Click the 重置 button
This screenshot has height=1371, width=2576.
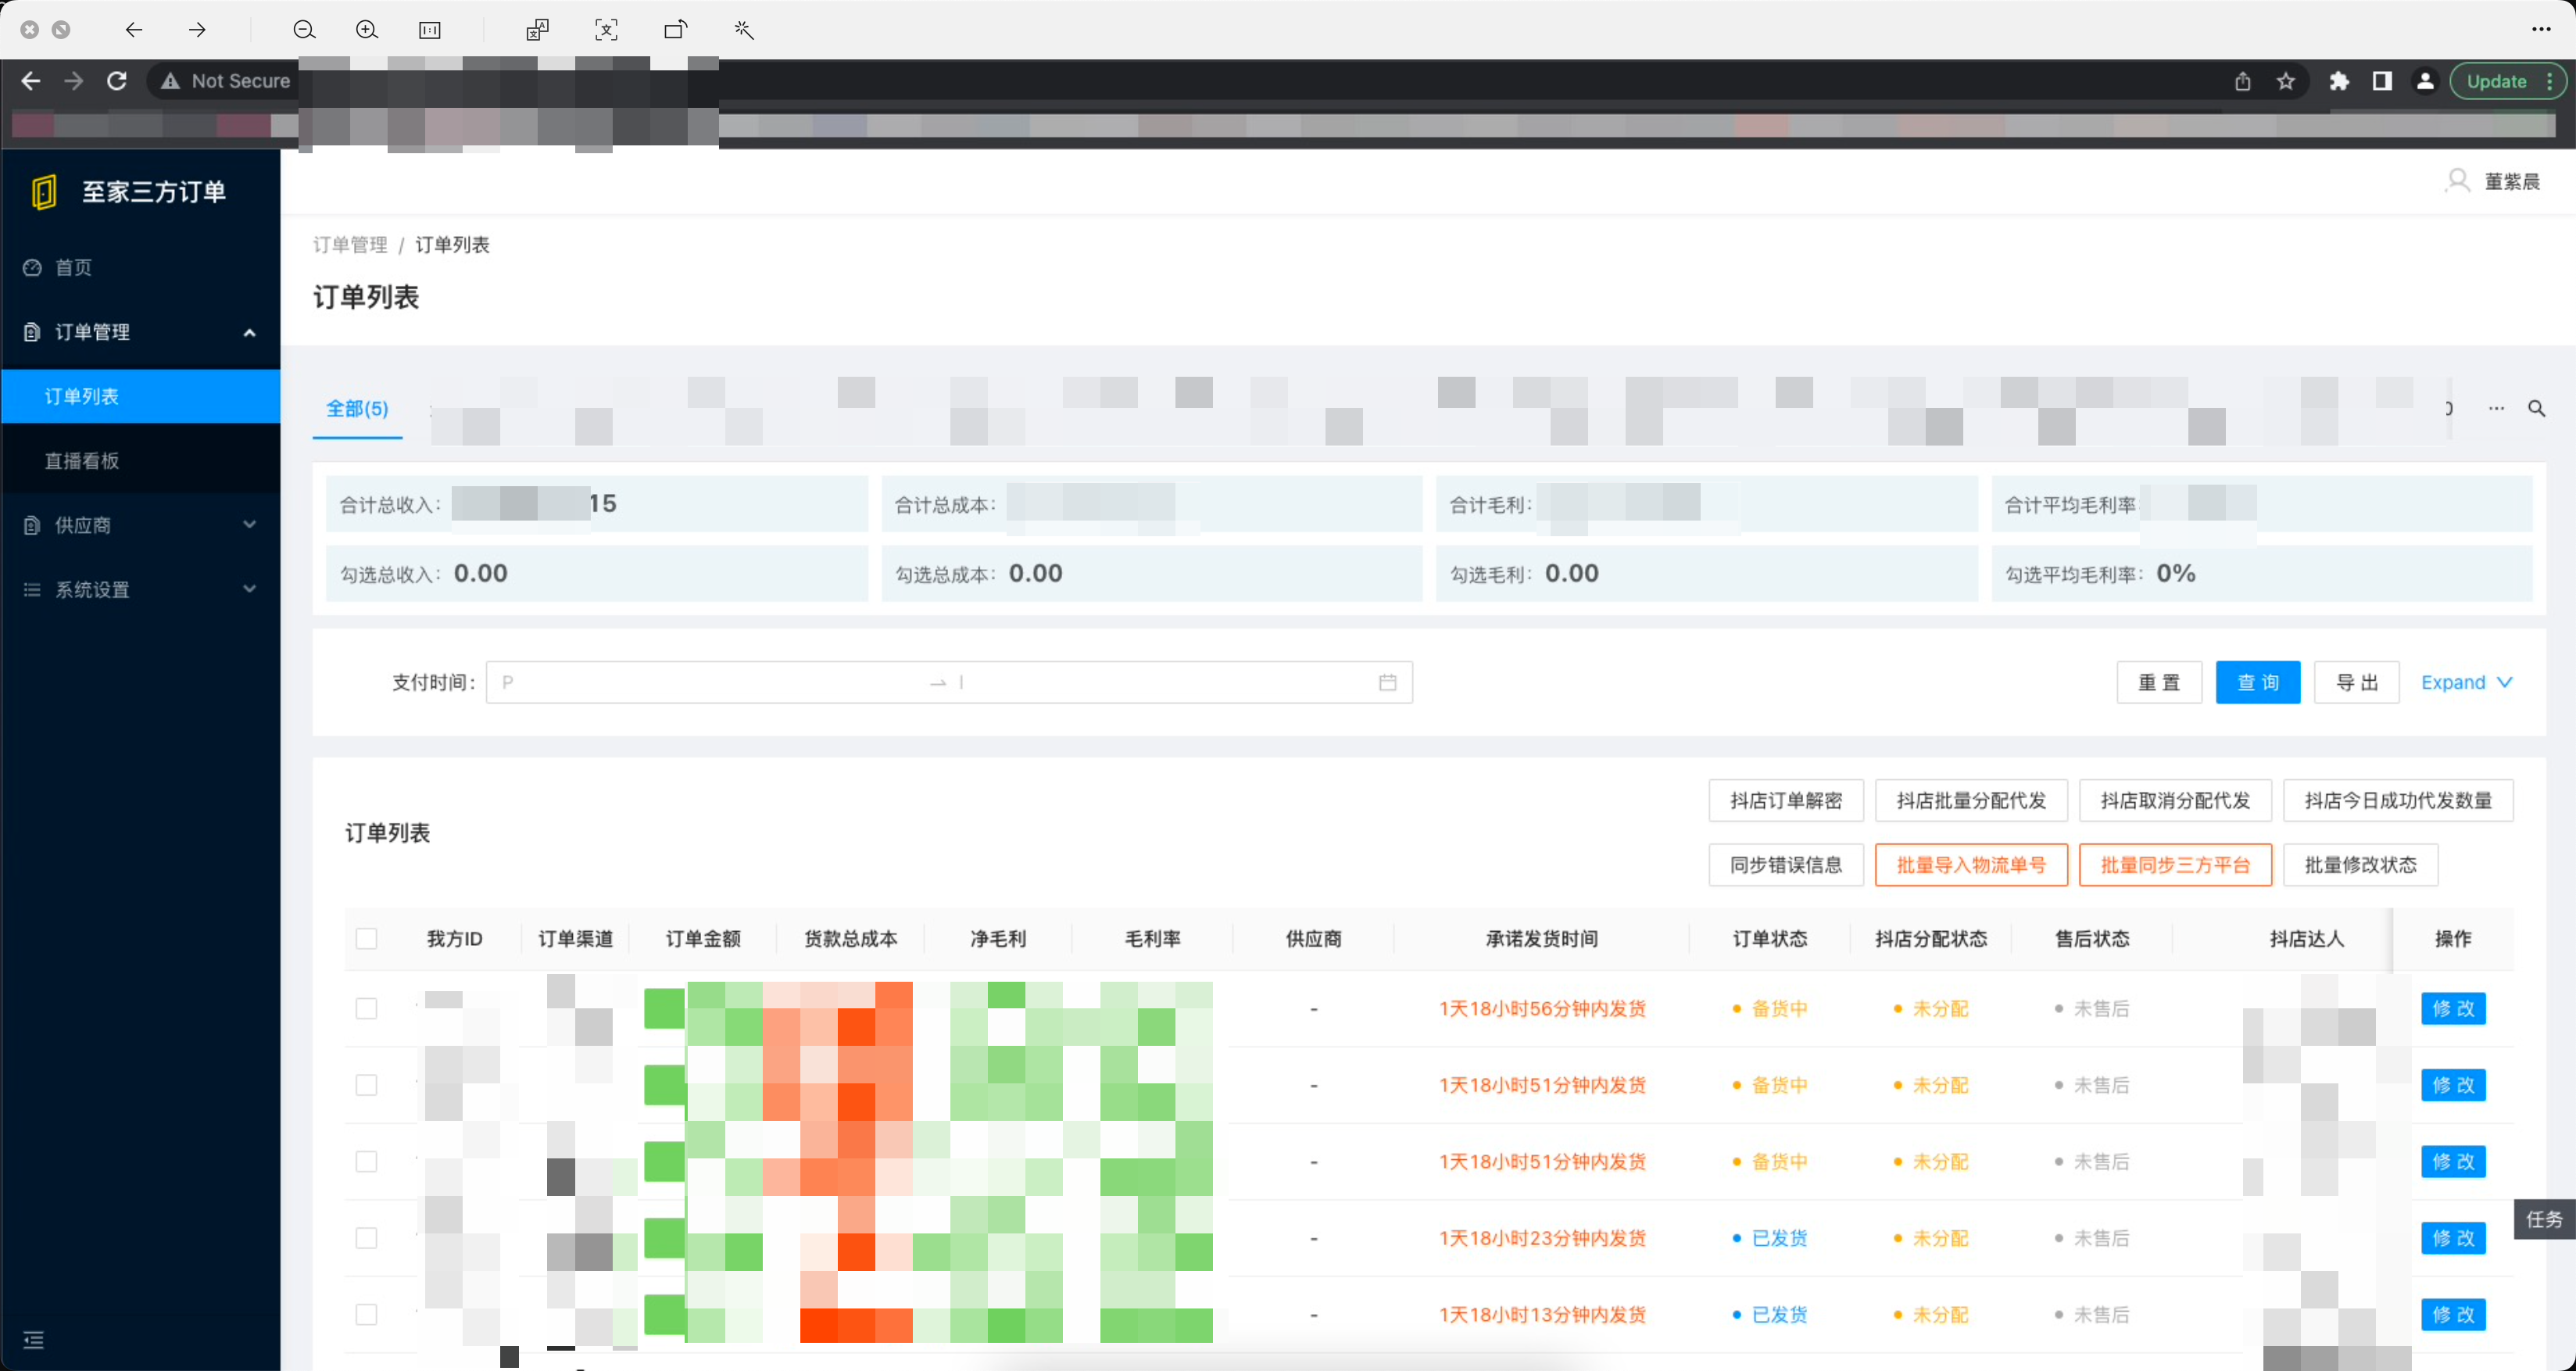coord(2159,682)
